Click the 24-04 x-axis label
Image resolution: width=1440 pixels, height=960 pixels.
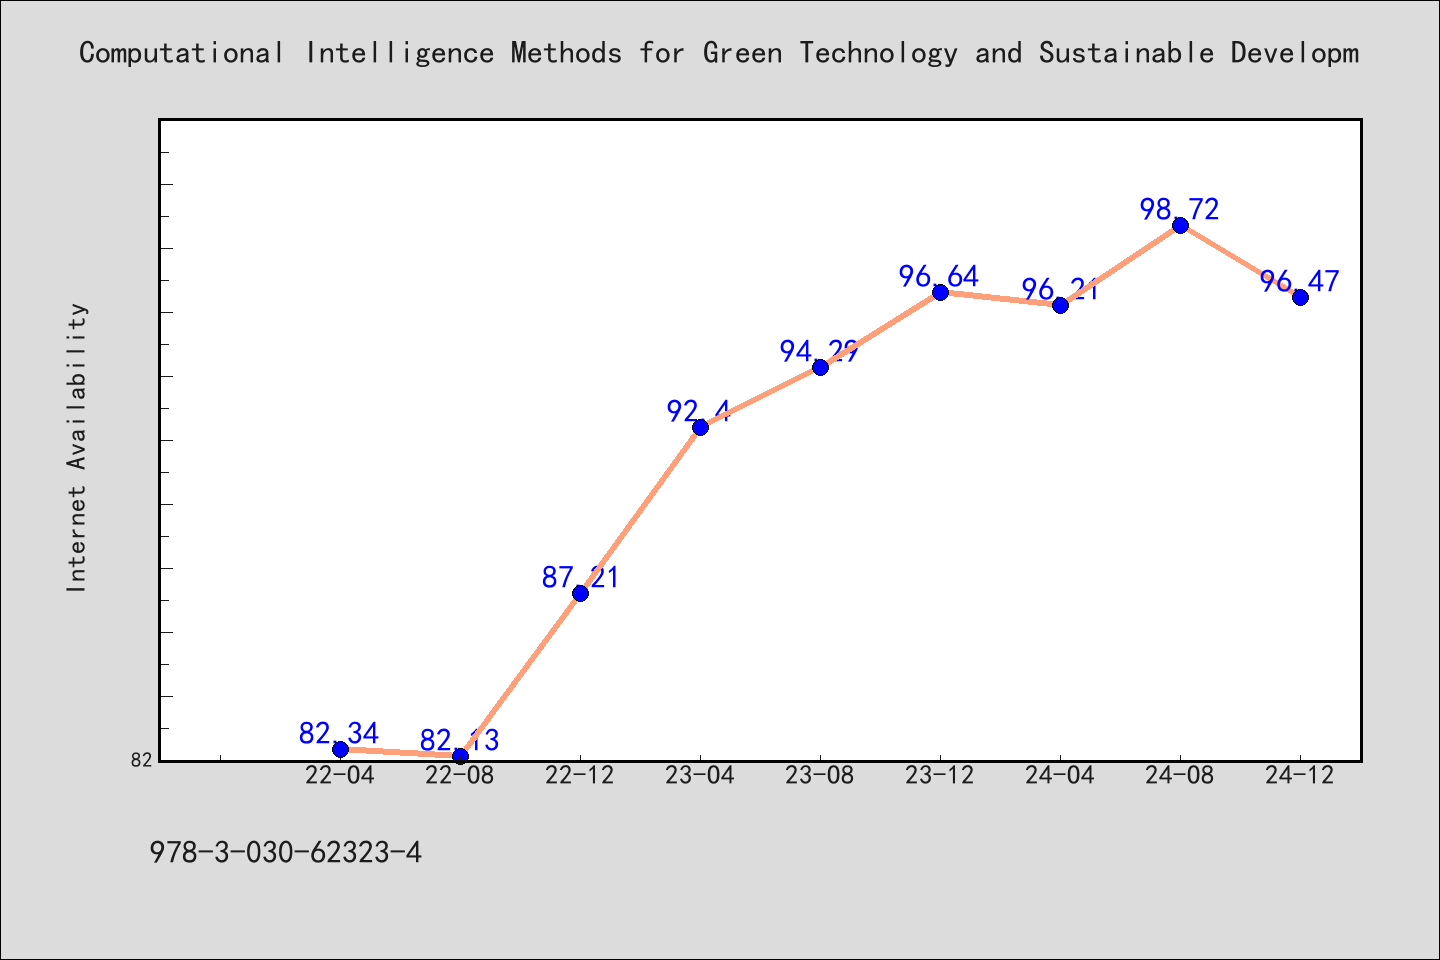point(1060,775)
